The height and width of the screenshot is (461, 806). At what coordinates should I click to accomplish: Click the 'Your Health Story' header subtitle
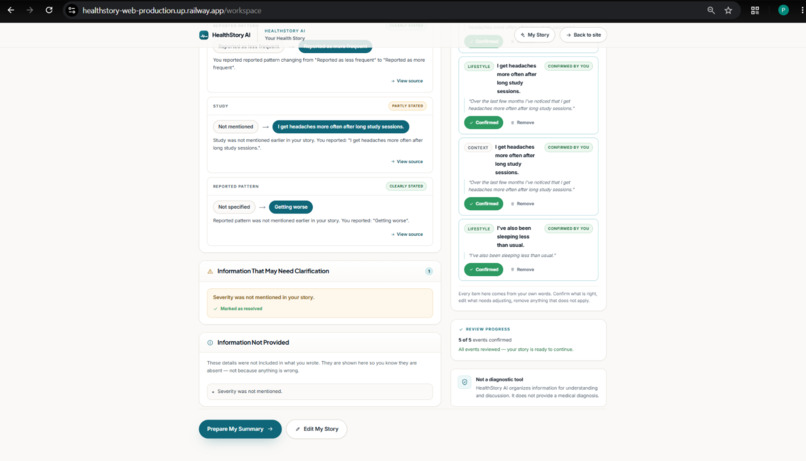[285, 38]
